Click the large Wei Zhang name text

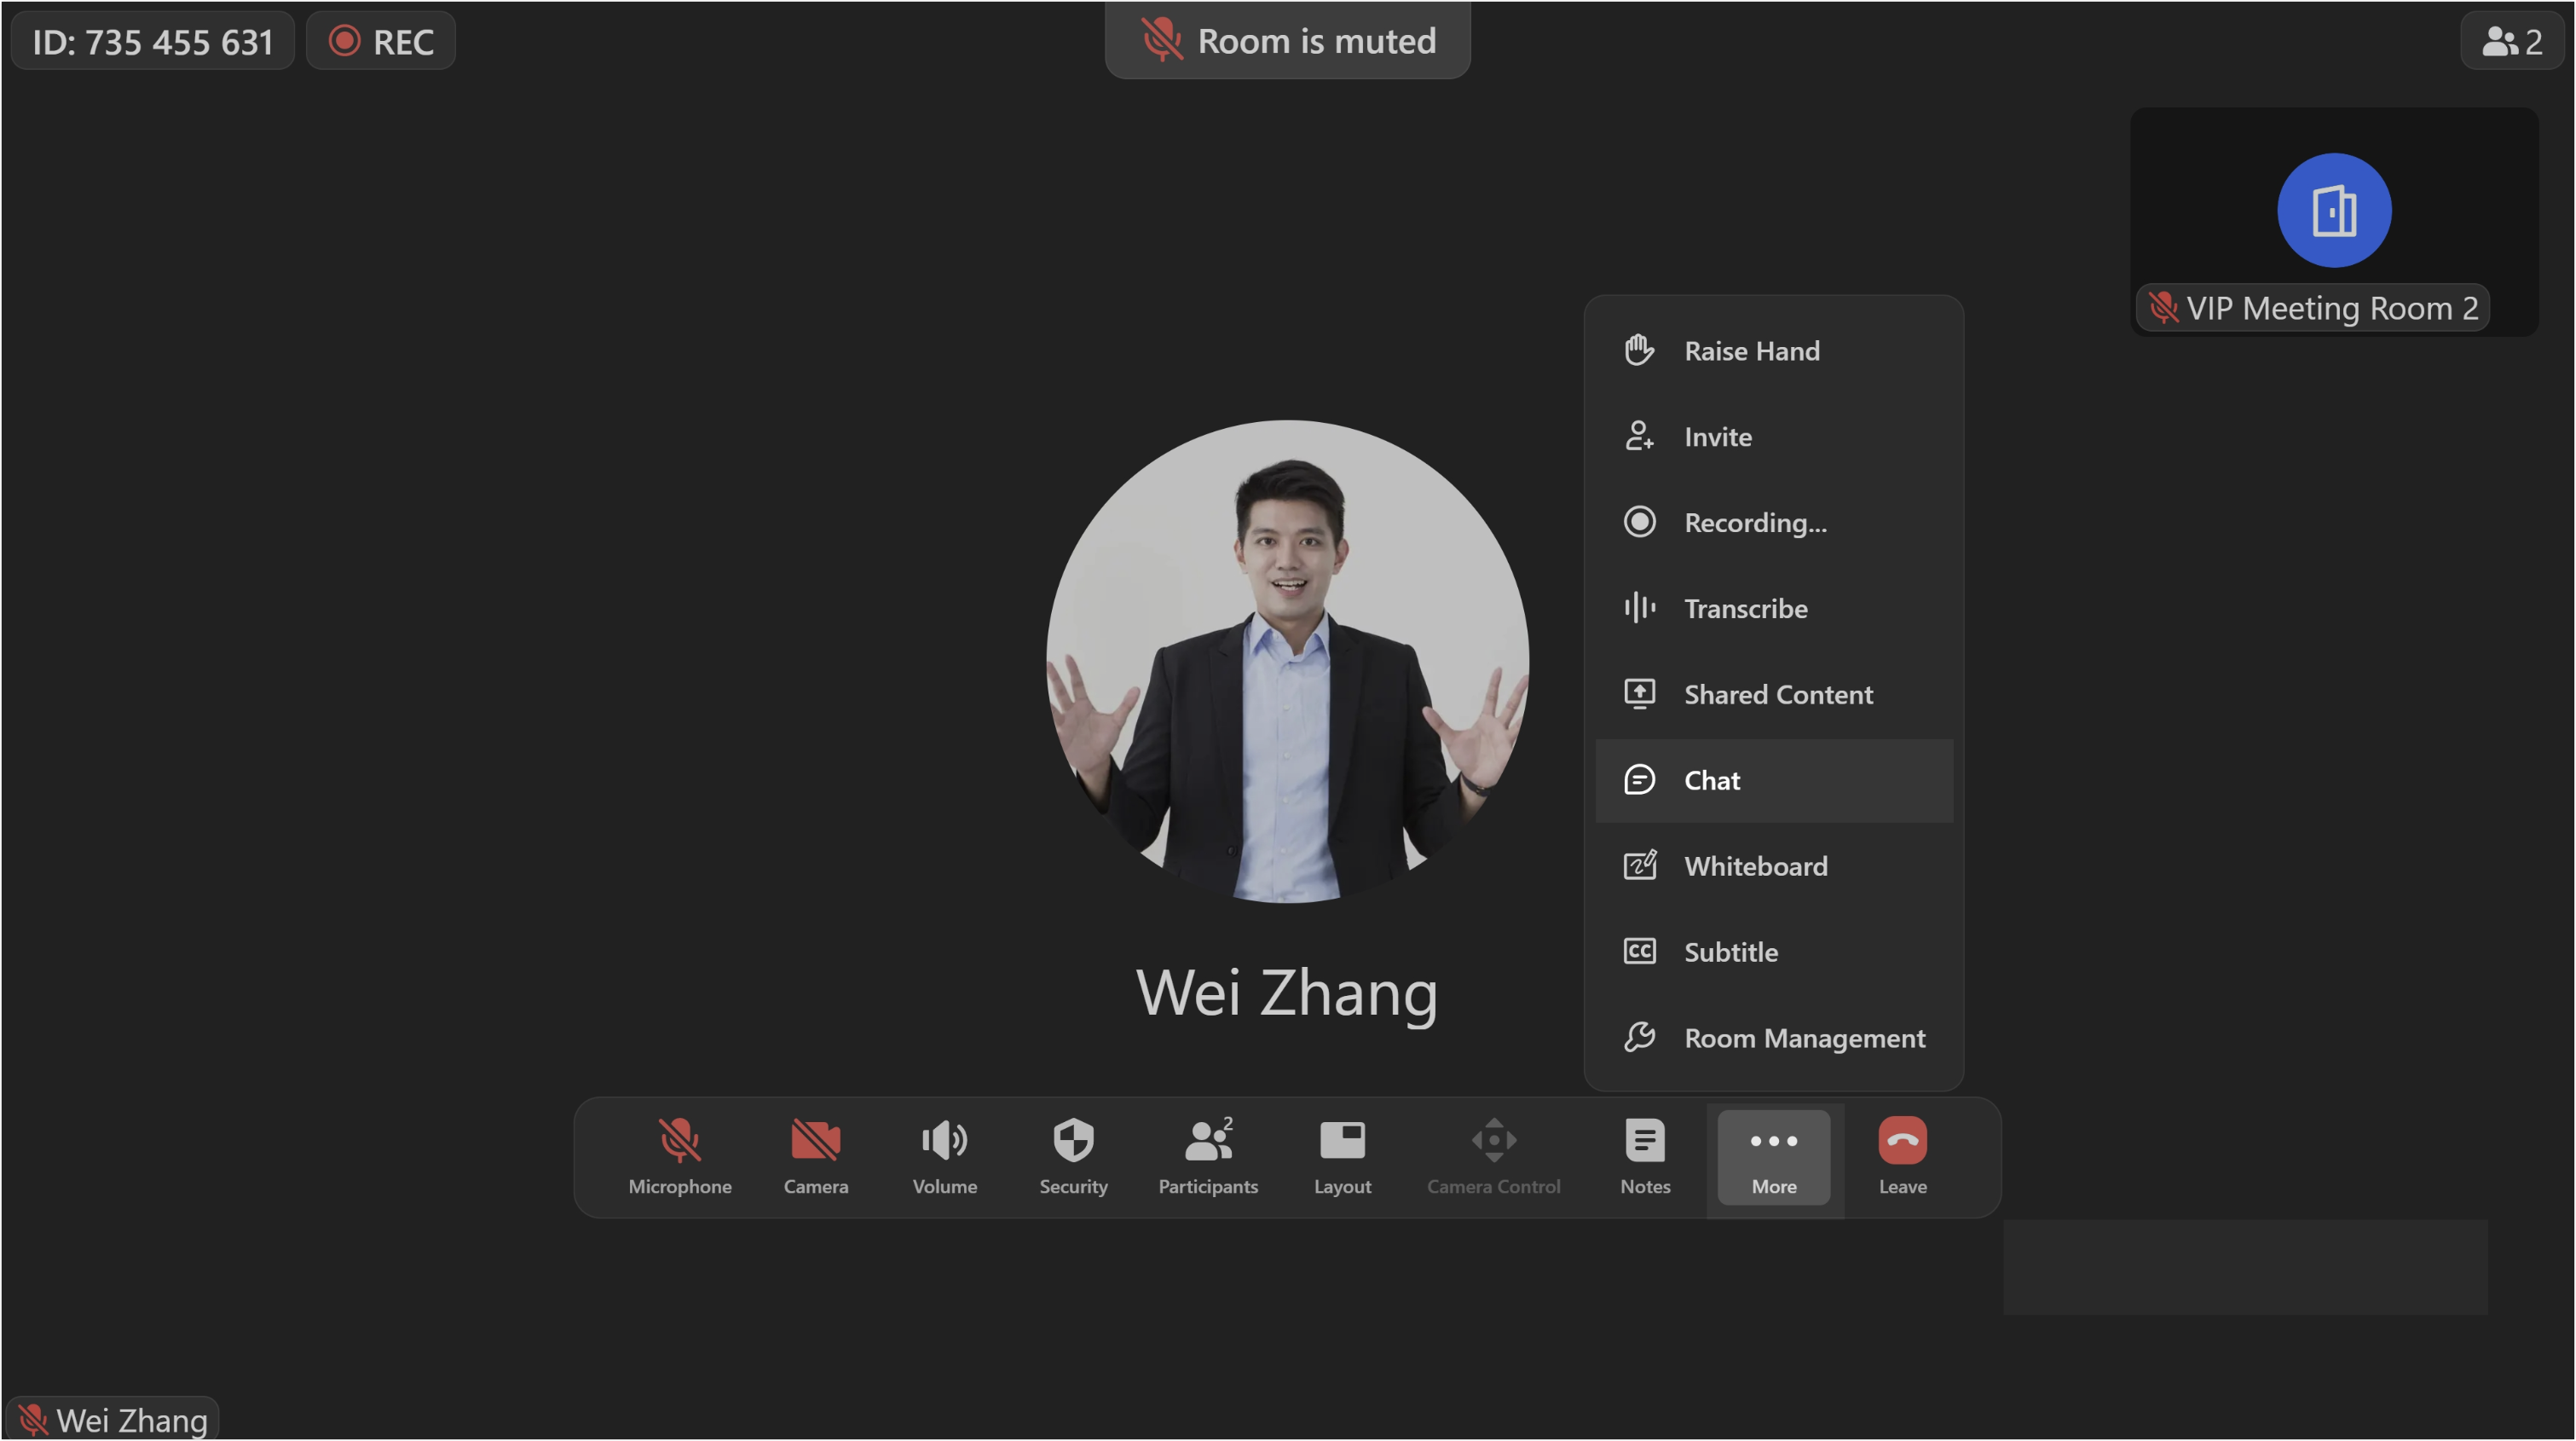point(1287,993)
